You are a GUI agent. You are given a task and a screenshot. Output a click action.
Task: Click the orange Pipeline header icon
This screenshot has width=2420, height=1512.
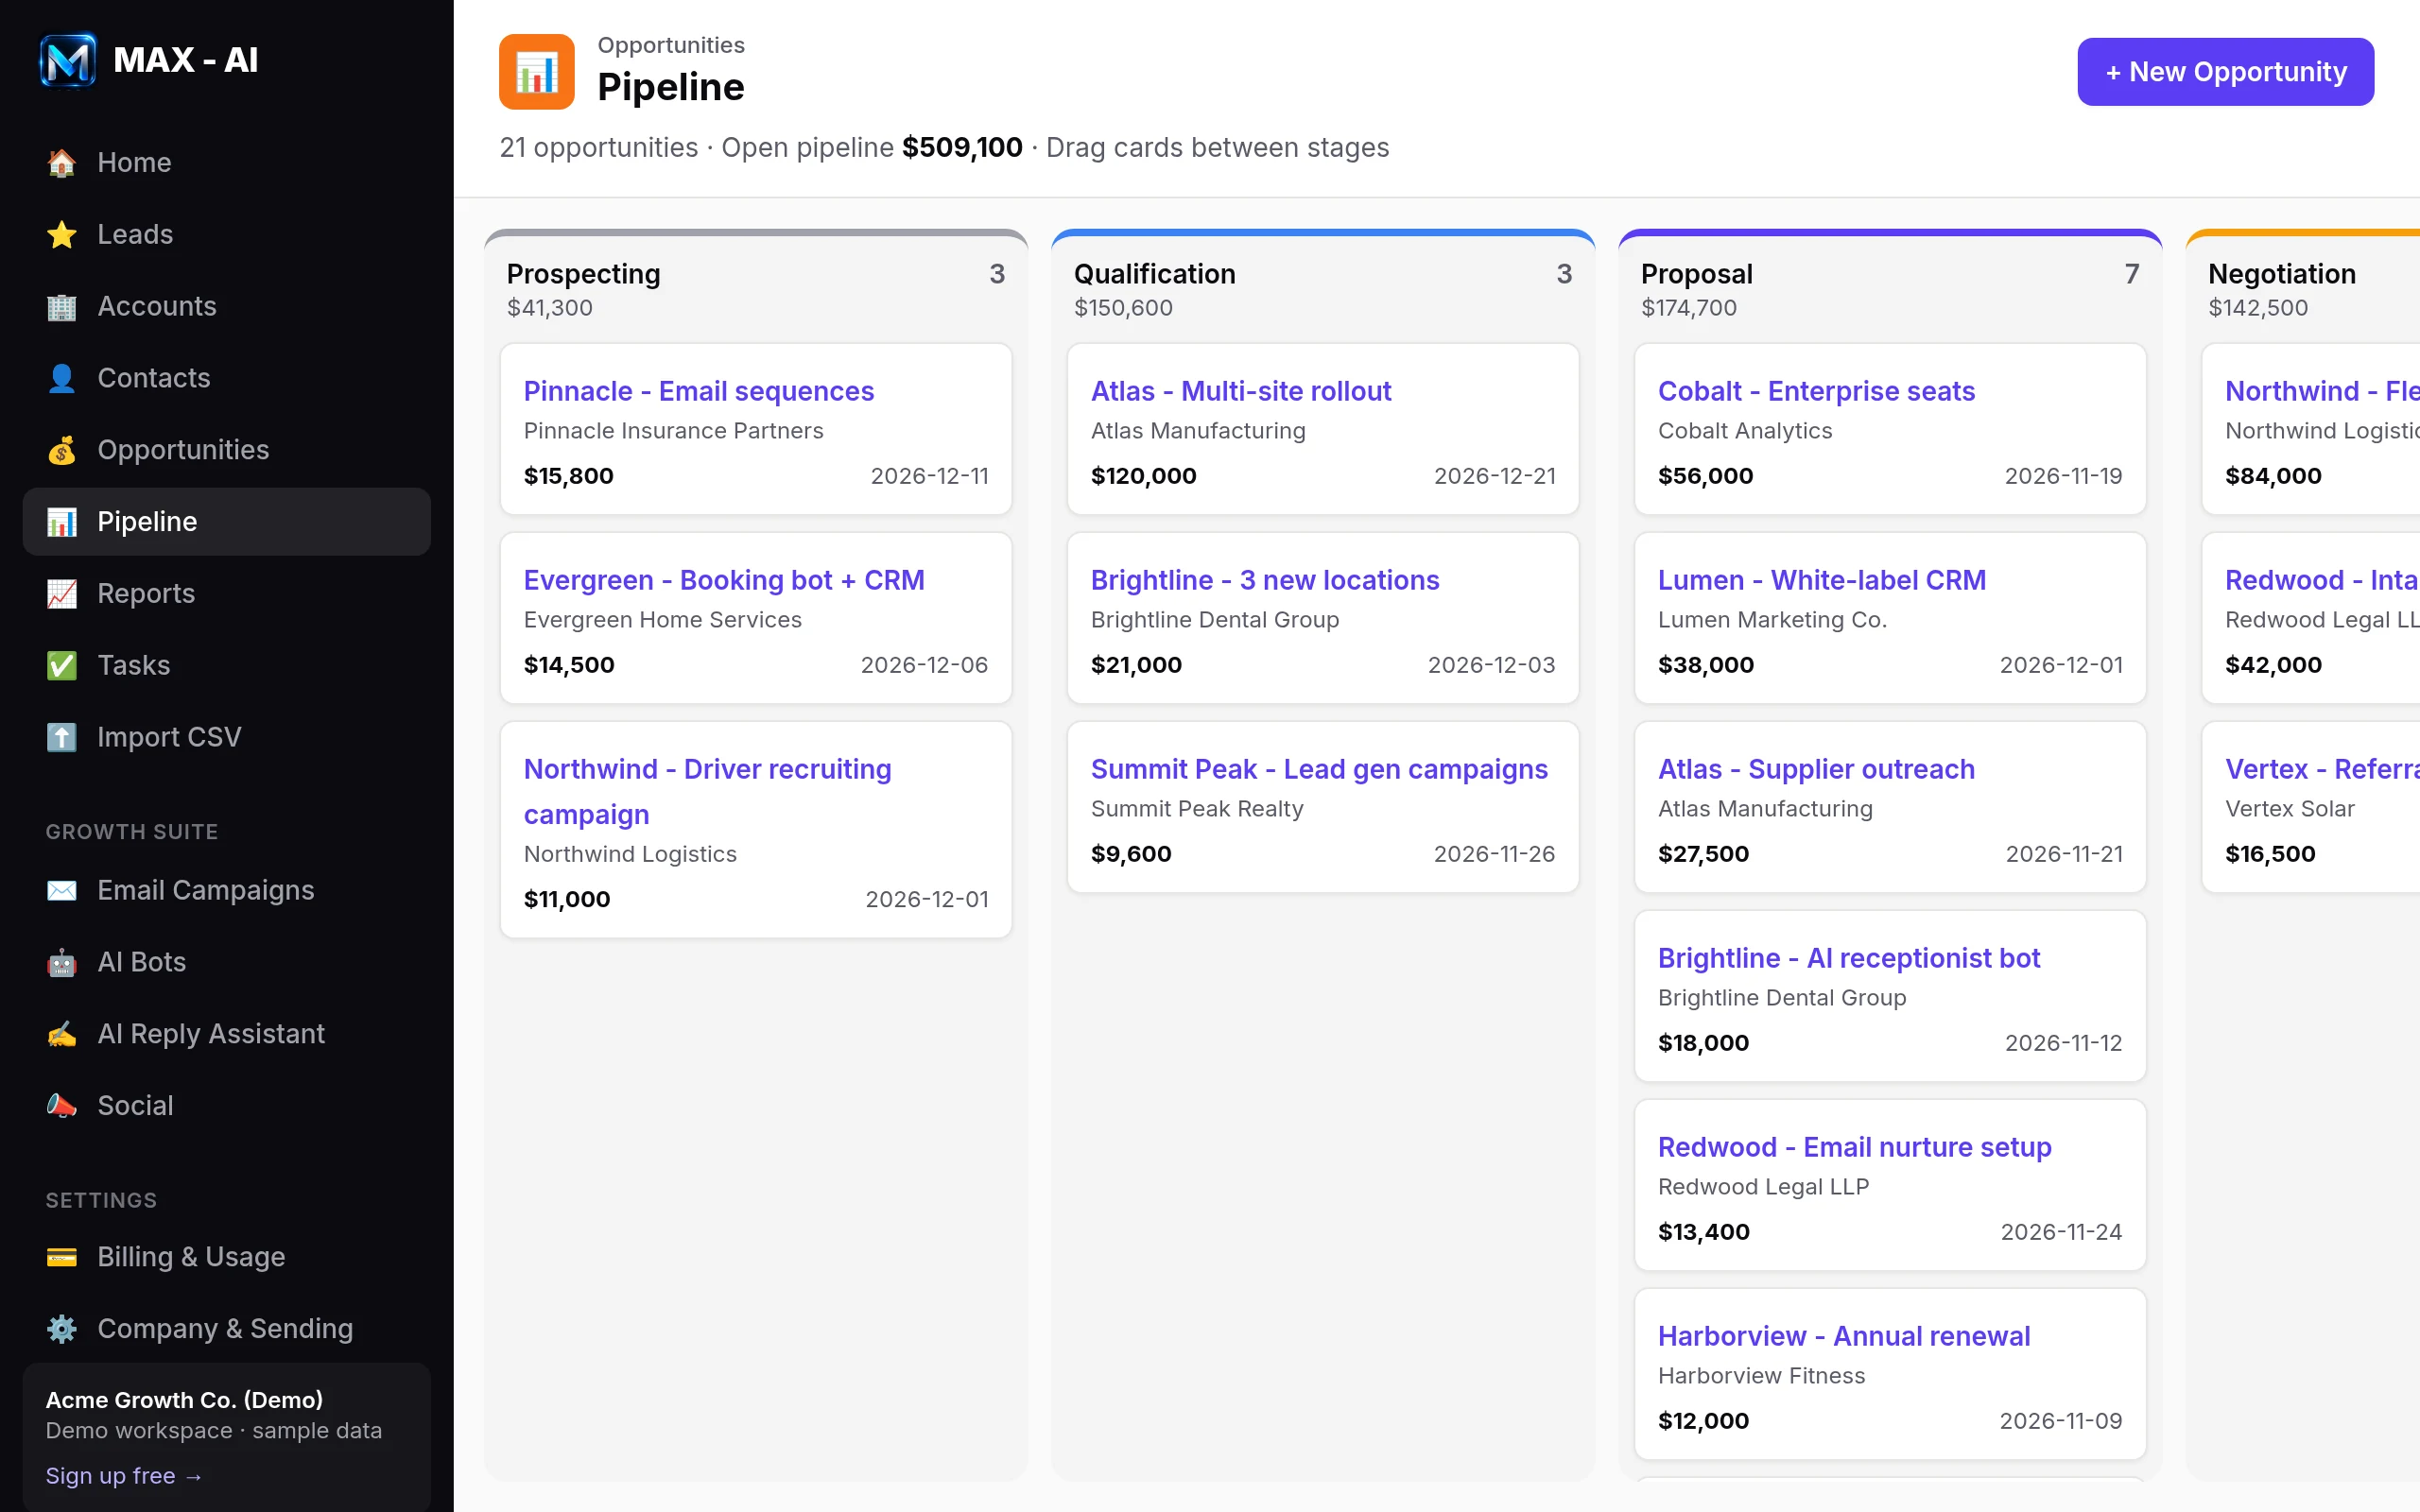pos(537,72)
